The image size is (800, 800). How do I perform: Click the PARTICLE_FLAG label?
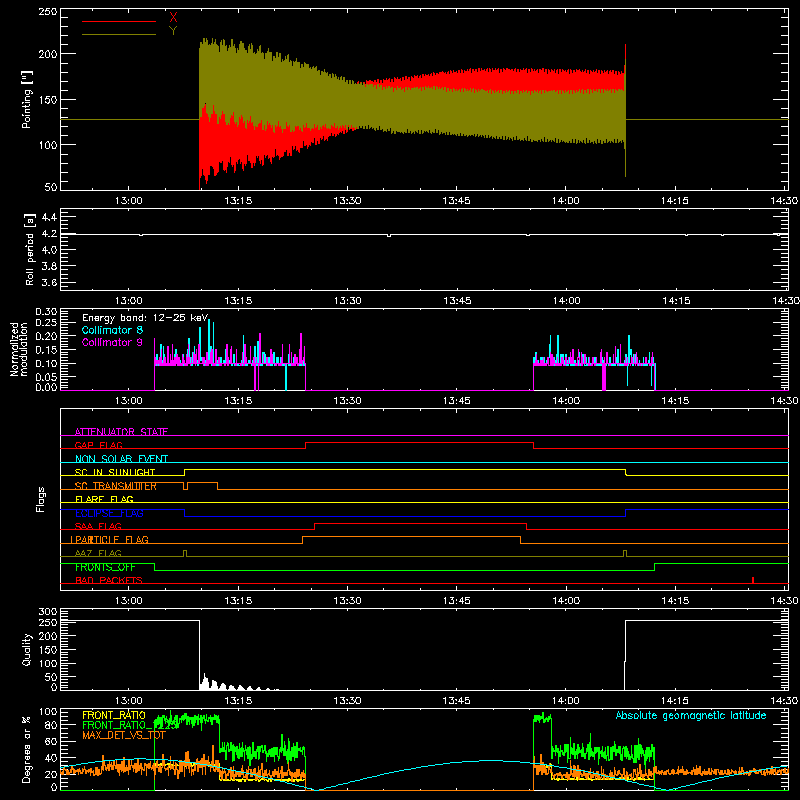pyautogui.click(x=110, y=539)
